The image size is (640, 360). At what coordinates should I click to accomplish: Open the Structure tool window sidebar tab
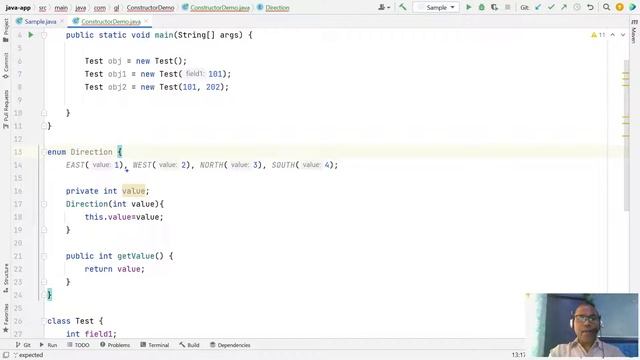coord(6,278)
